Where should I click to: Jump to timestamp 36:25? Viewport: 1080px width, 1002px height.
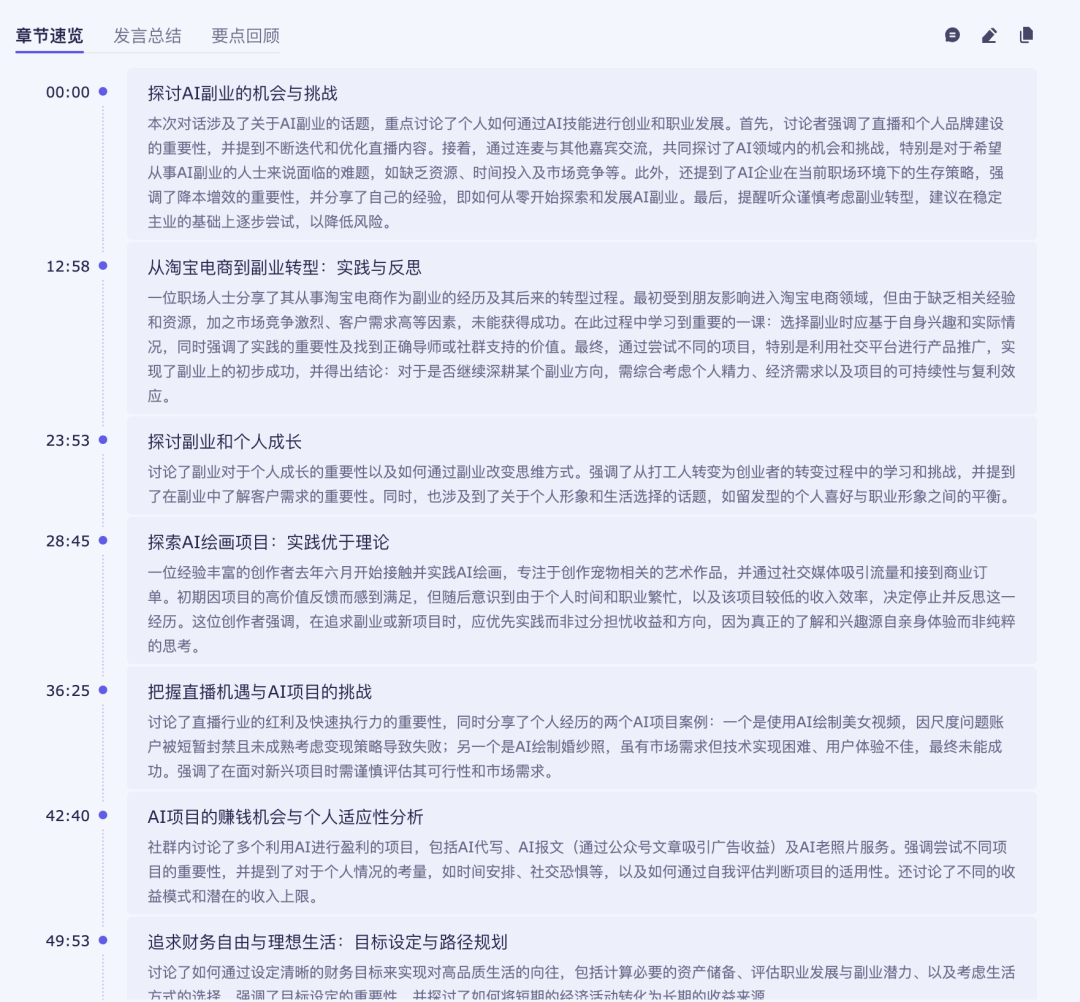coord(68,691)
